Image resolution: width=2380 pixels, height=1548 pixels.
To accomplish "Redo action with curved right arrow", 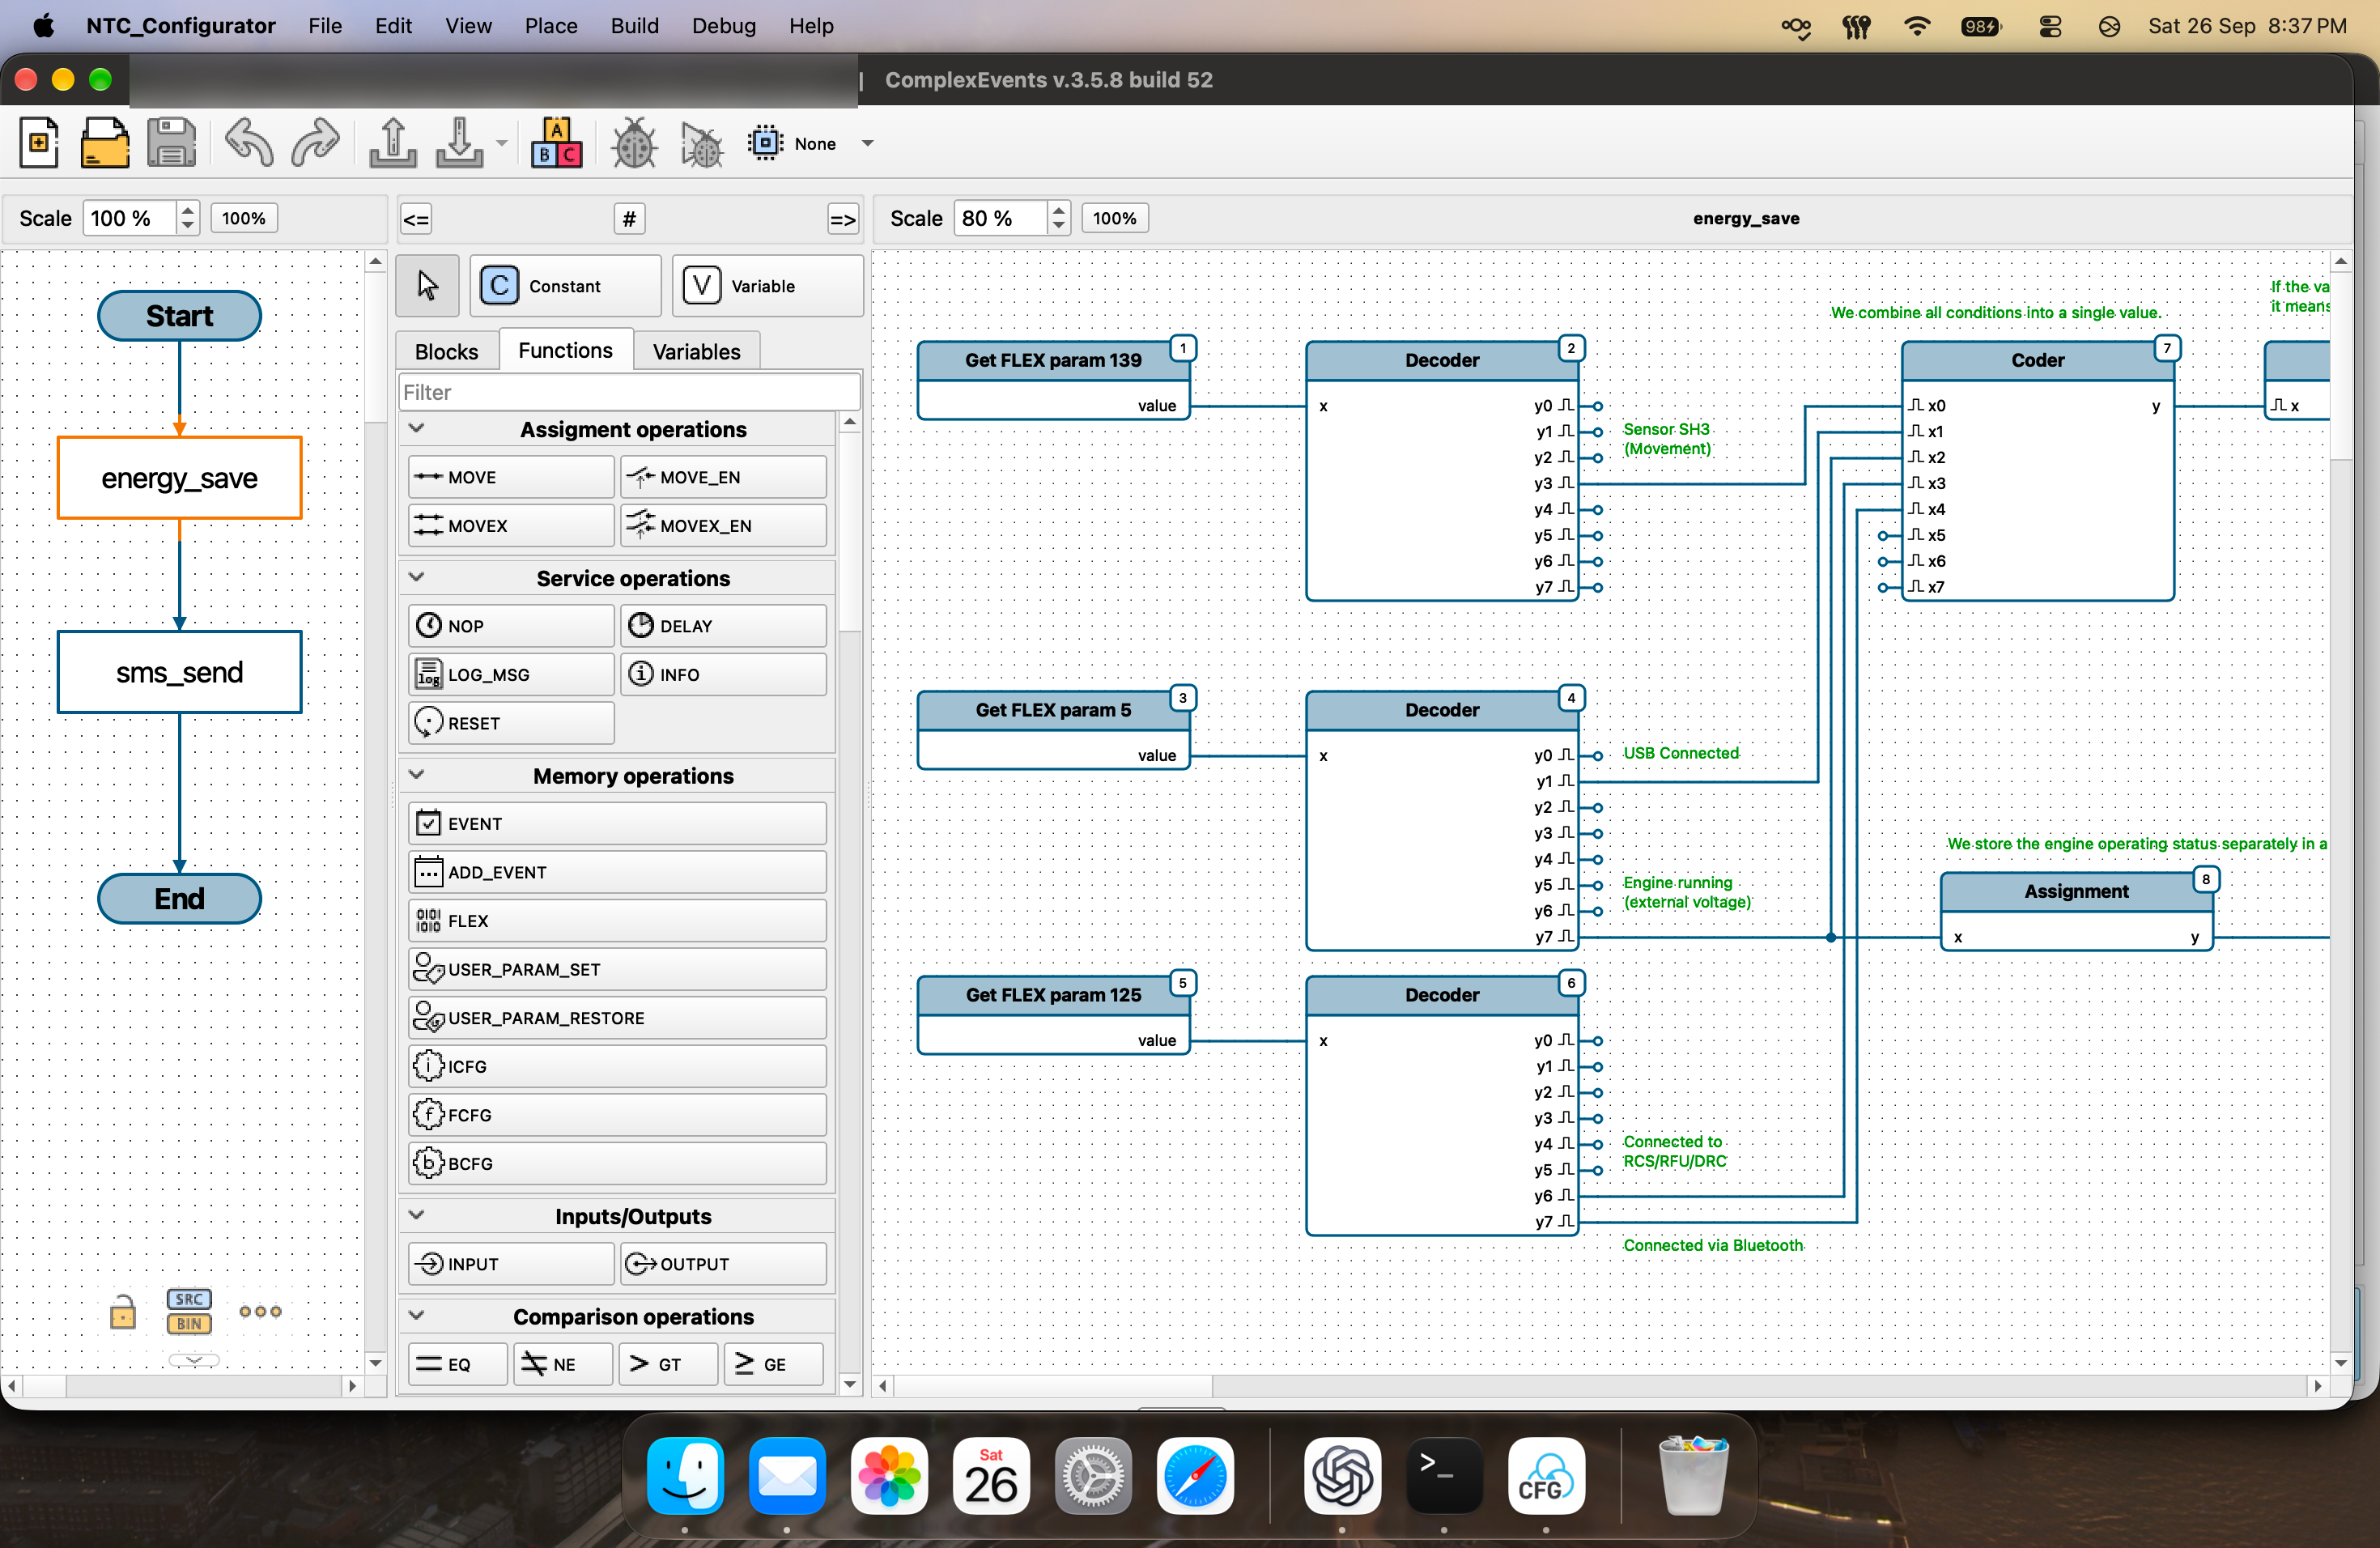I will pos(315,142).
